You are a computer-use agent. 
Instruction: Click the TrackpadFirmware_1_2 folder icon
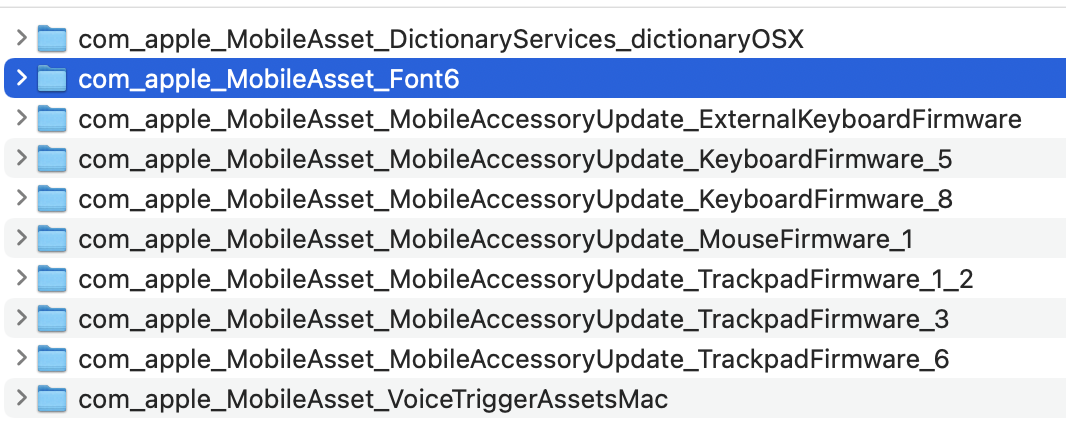tap(52, 279)
